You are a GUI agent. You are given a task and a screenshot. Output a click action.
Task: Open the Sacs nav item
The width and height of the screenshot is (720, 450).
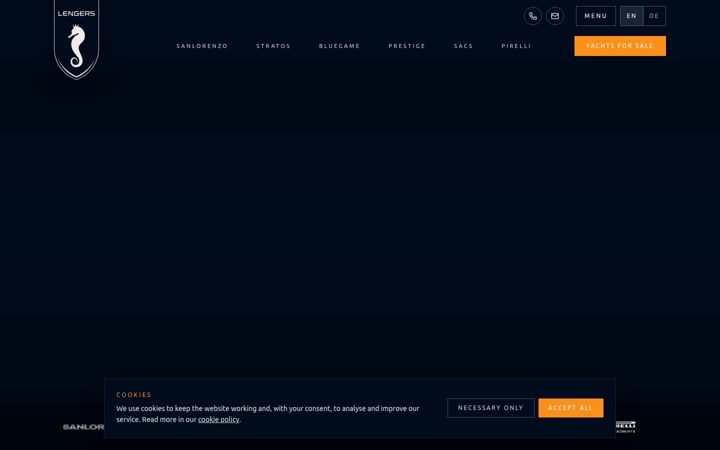(463, 46)
